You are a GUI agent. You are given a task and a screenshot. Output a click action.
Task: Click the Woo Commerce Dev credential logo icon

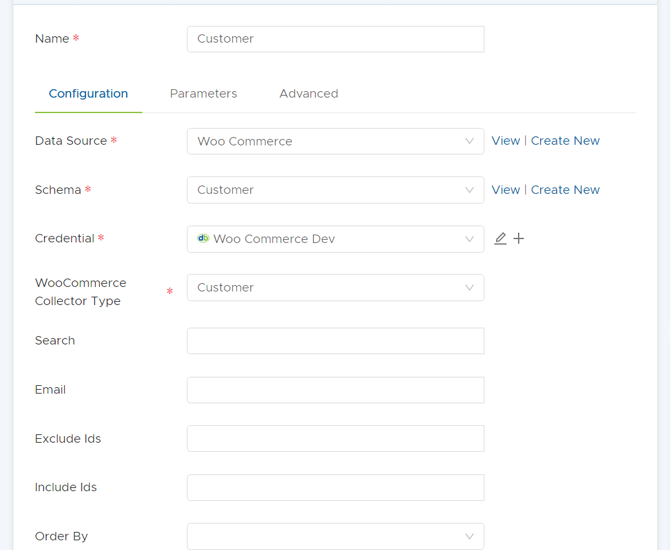pyautogui.click(x=203, y=239)
